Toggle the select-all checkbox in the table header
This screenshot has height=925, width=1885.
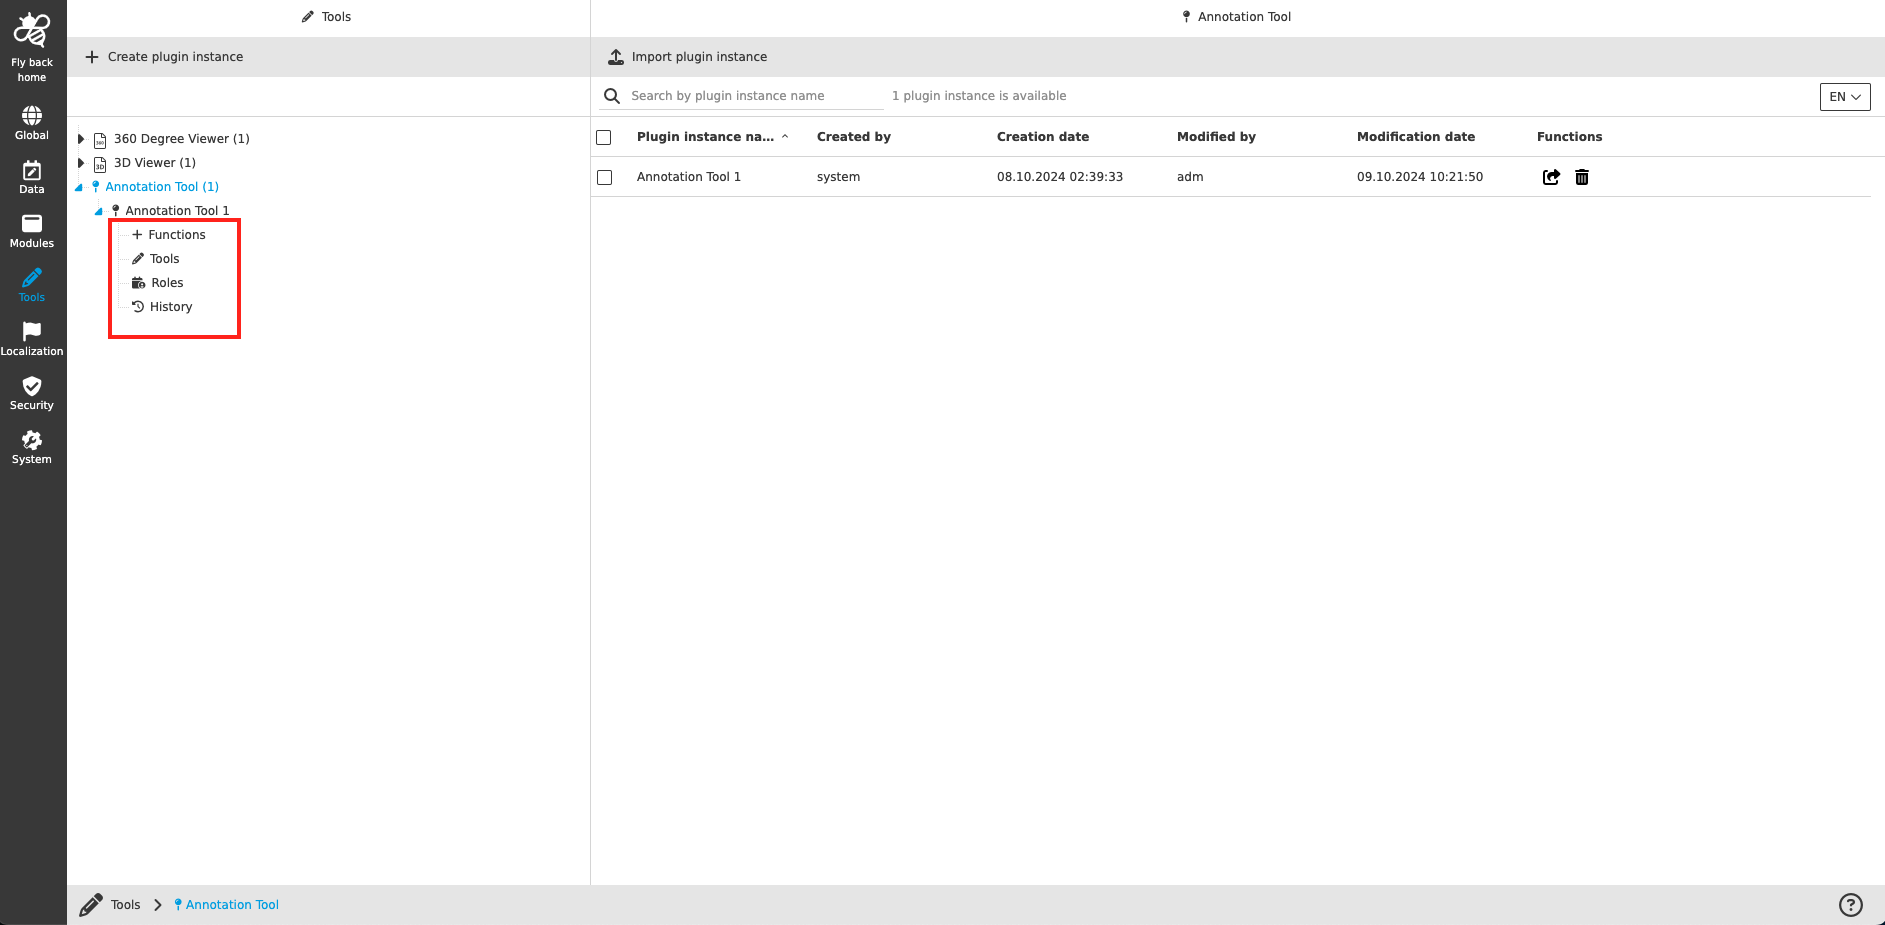pyautogui.click(x=604, y=137)
